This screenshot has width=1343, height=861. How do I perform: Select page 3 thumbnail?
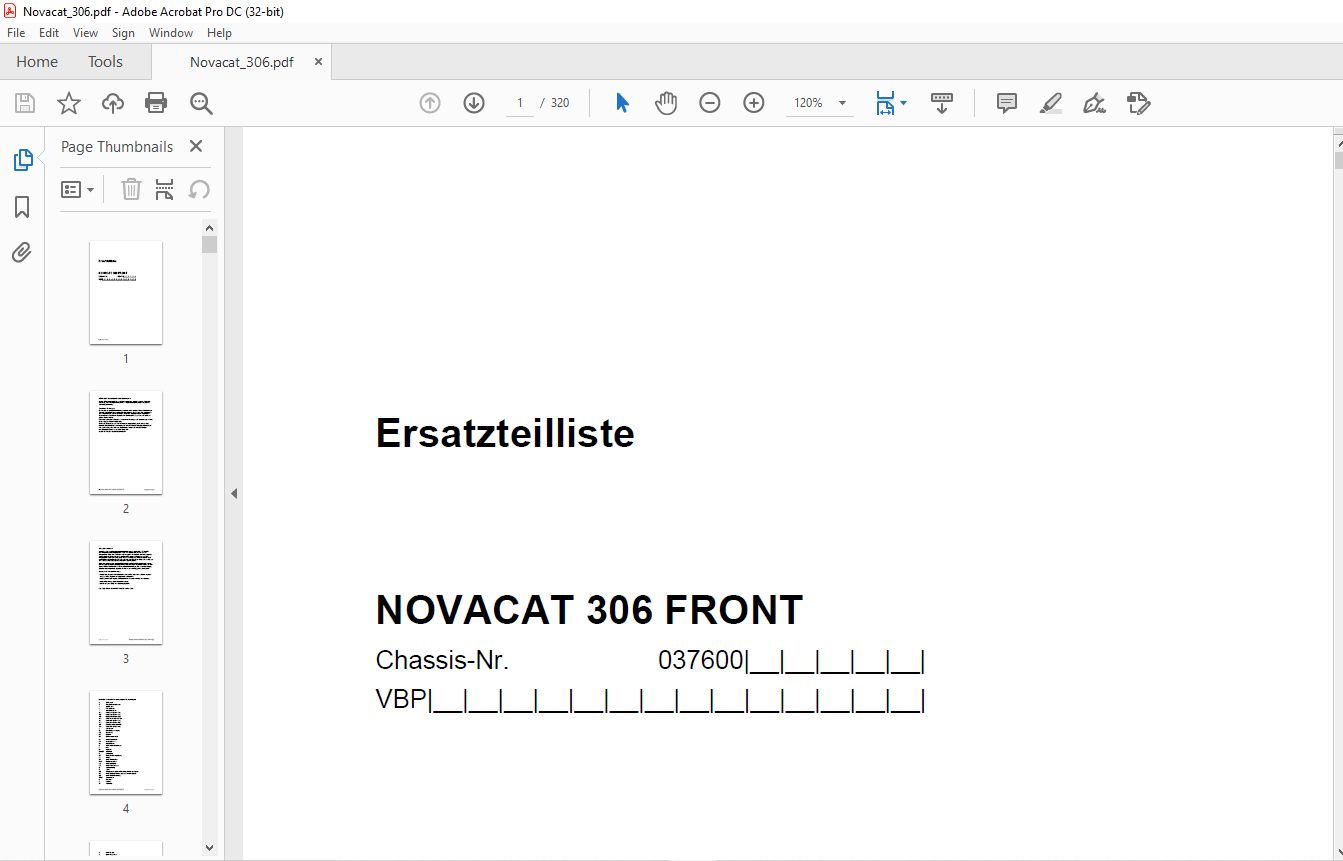[126, 592]
